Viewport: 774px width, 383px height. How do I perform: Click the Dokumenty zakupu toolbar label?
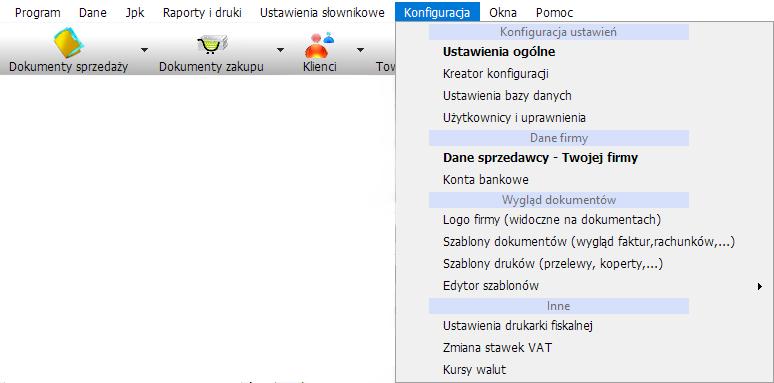[x=211, y=67]
